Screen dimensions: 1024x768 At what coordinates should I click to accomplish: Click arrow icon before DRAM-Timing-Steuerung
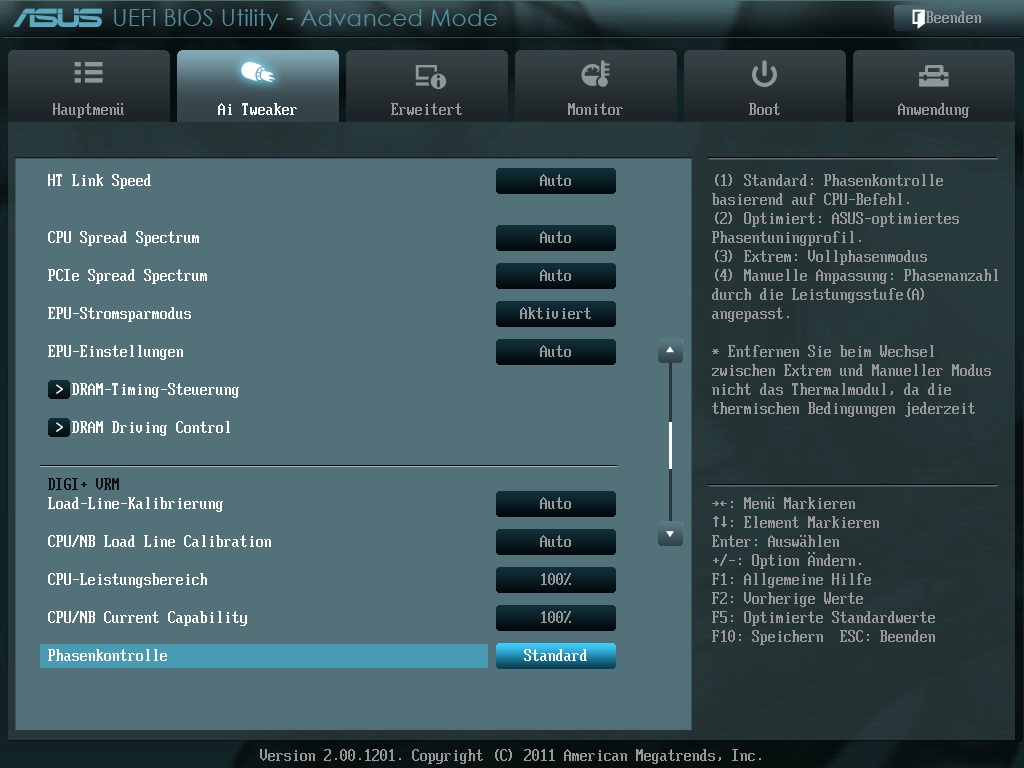(x=59, y=390)
